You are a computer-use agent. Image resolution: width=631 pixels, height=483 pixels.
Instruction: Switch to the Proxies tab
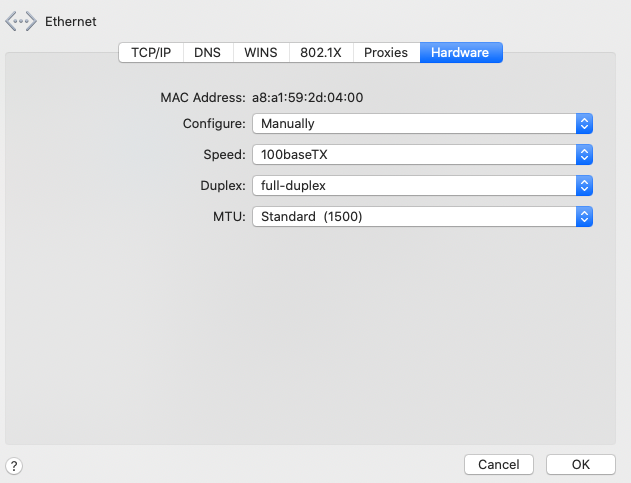386,53
